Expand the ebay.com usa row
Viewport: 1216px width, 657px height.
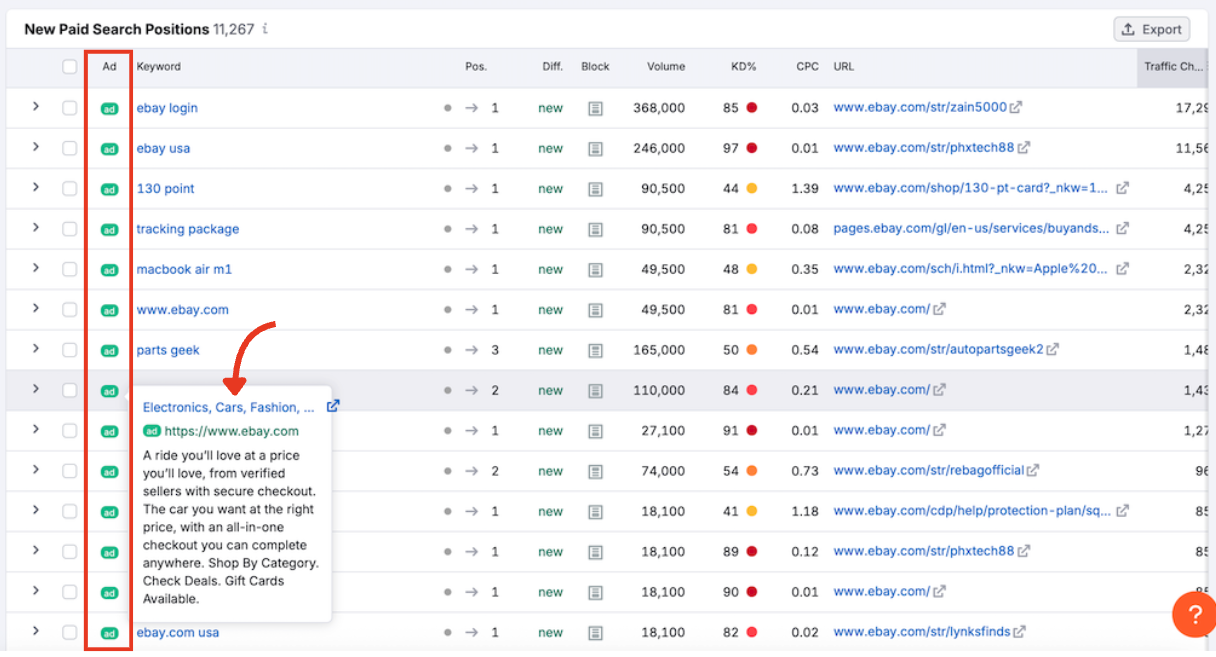point(38,632)
